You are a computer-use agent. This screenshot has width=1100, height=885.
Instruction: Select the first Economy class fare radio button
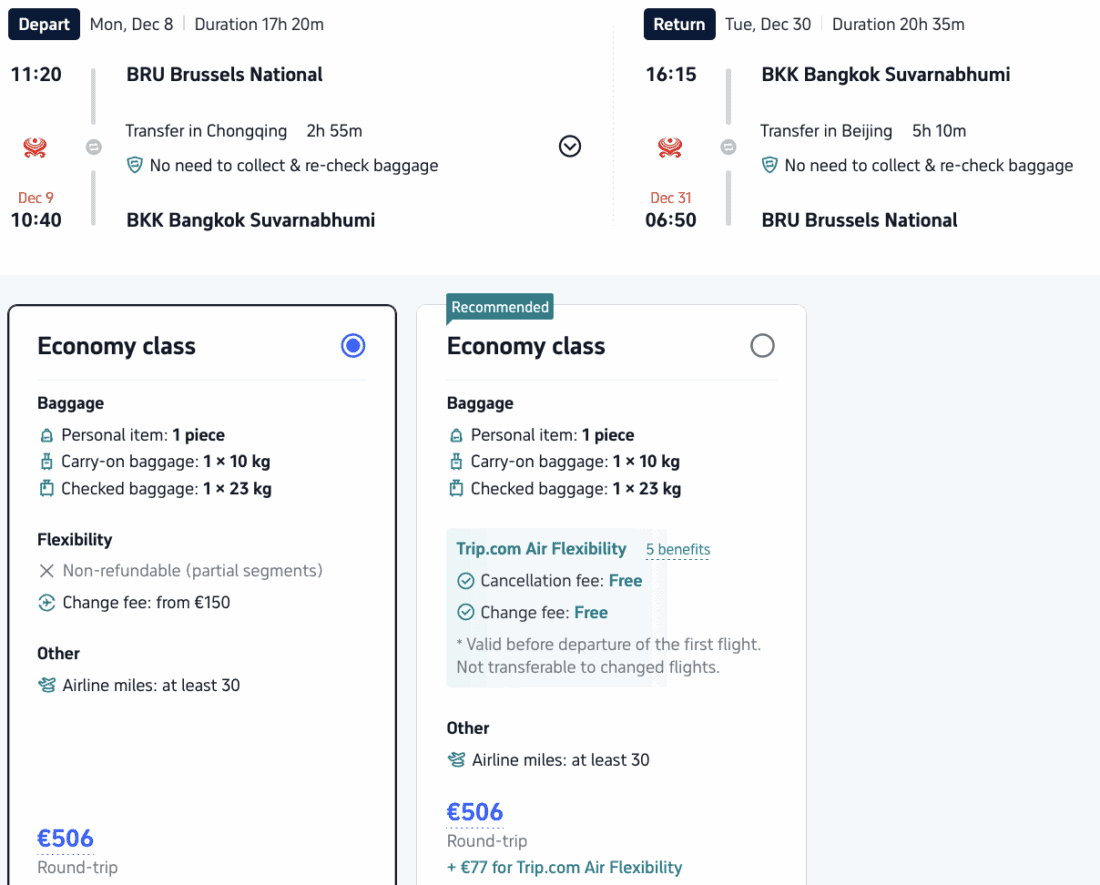pyautogui.click(x=353, y=346)
